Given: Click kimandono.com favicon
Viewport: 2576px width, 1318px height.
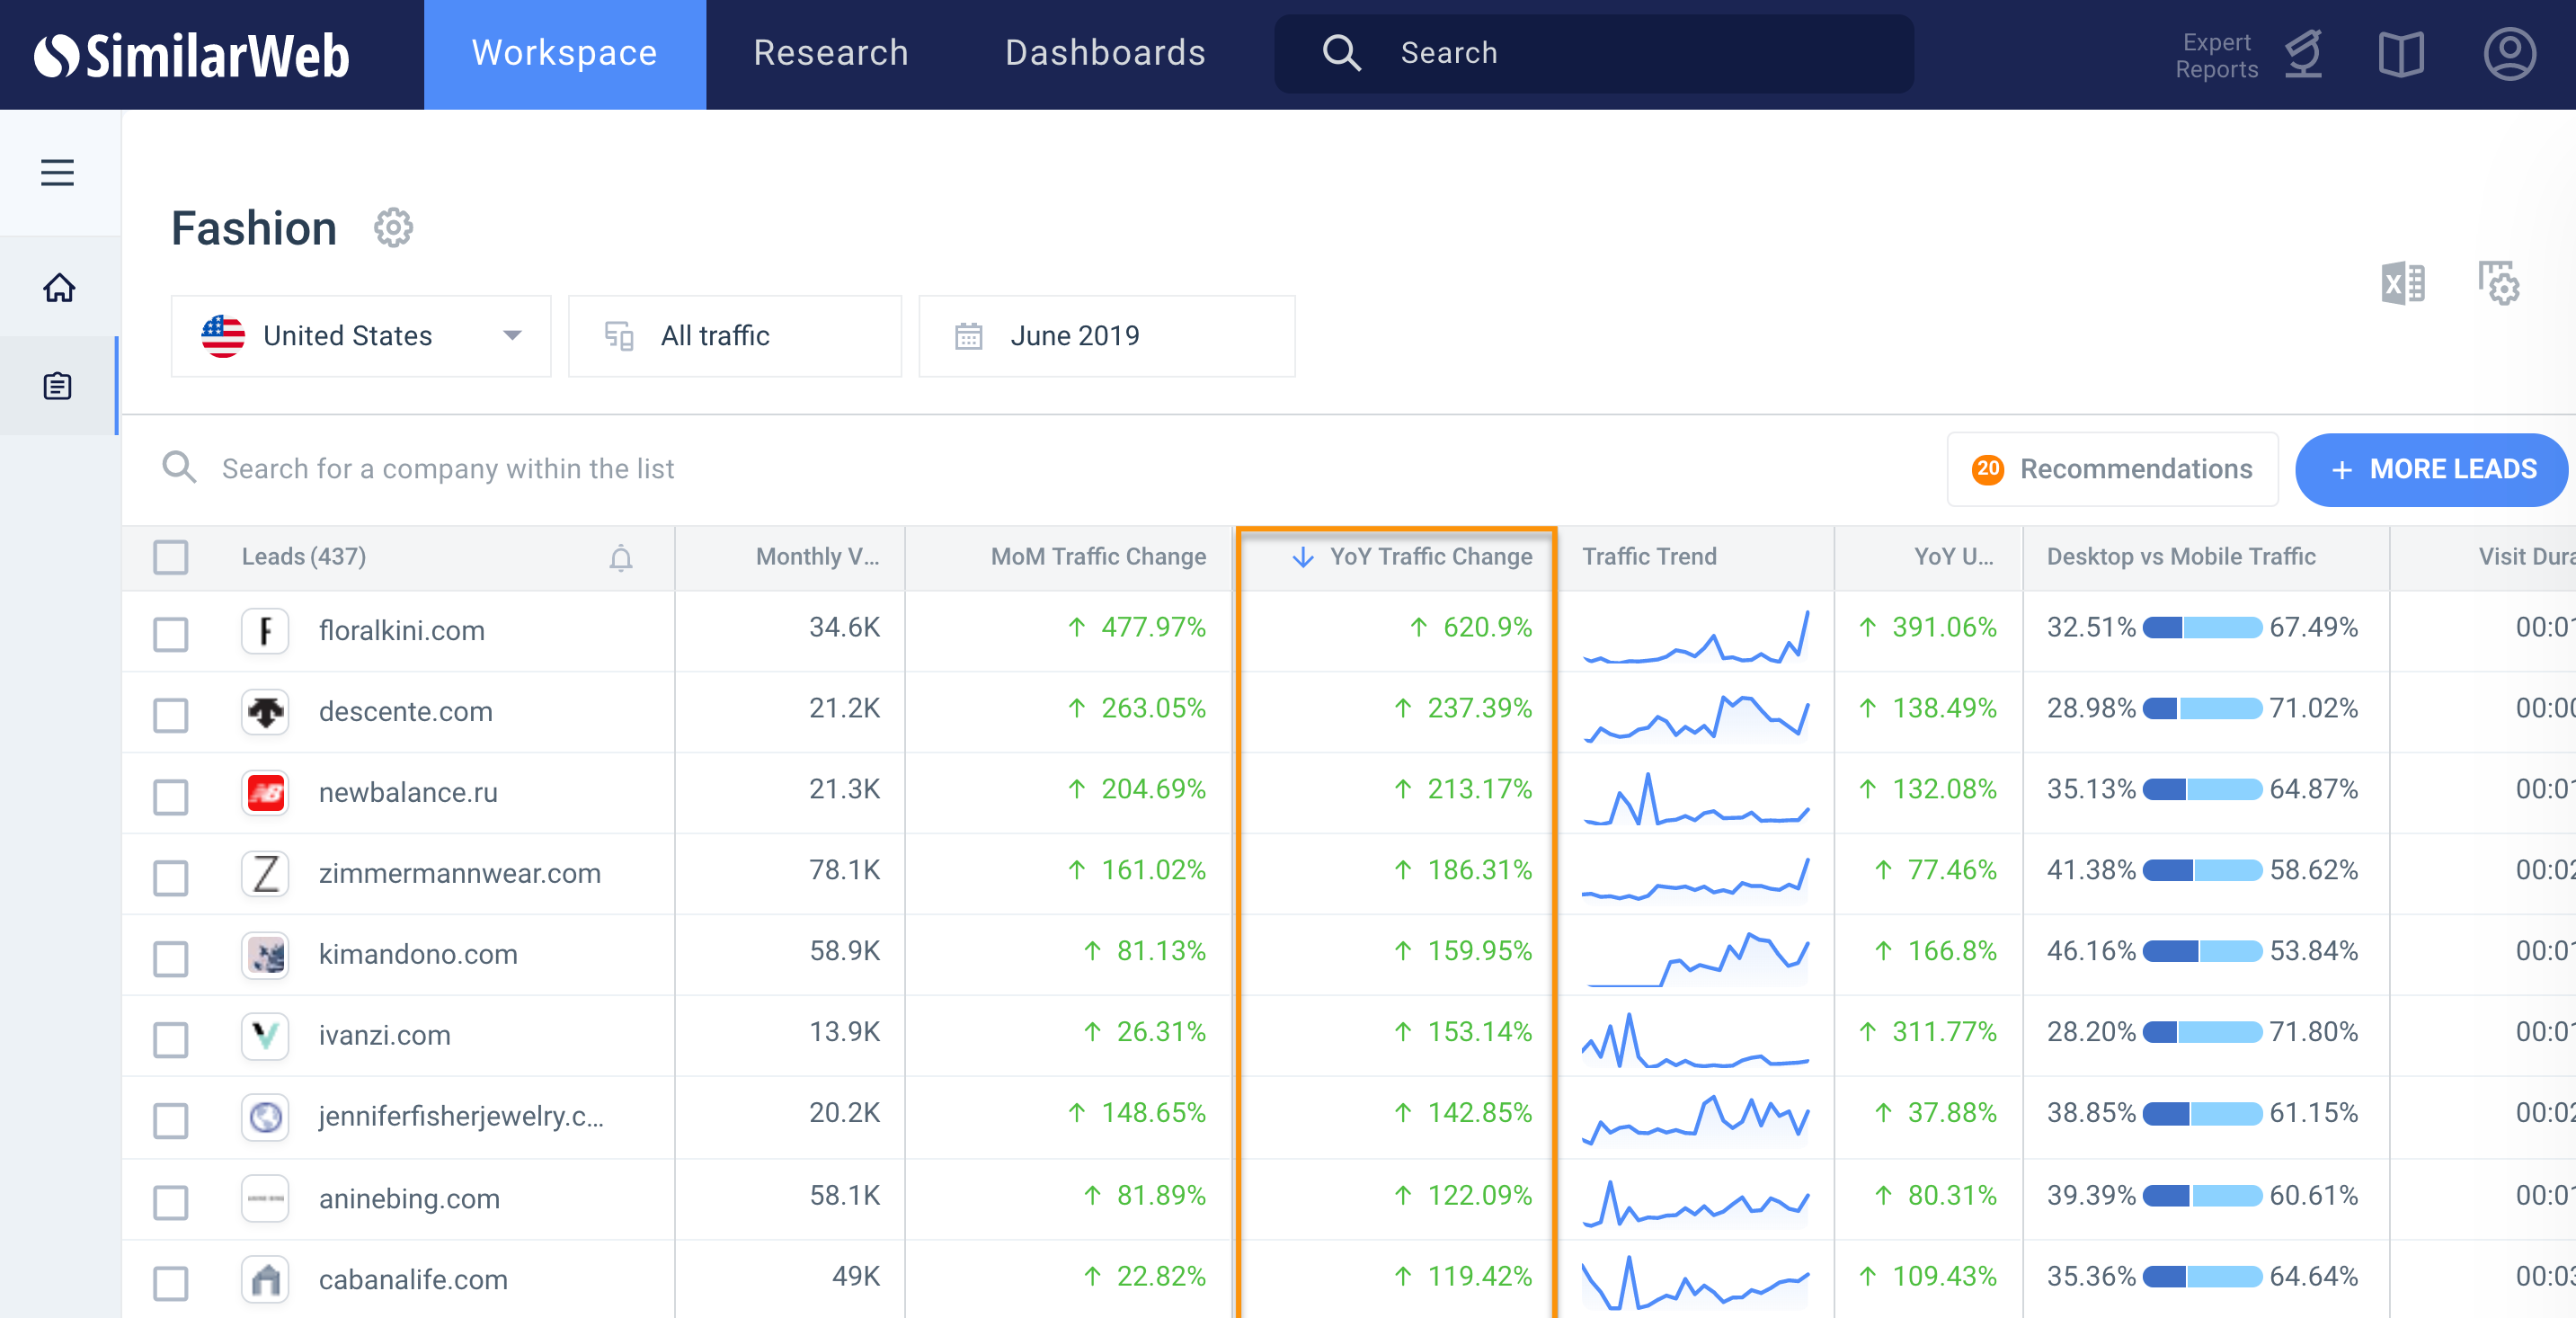Looking at the screenshot, I should [x=265, y=955].
